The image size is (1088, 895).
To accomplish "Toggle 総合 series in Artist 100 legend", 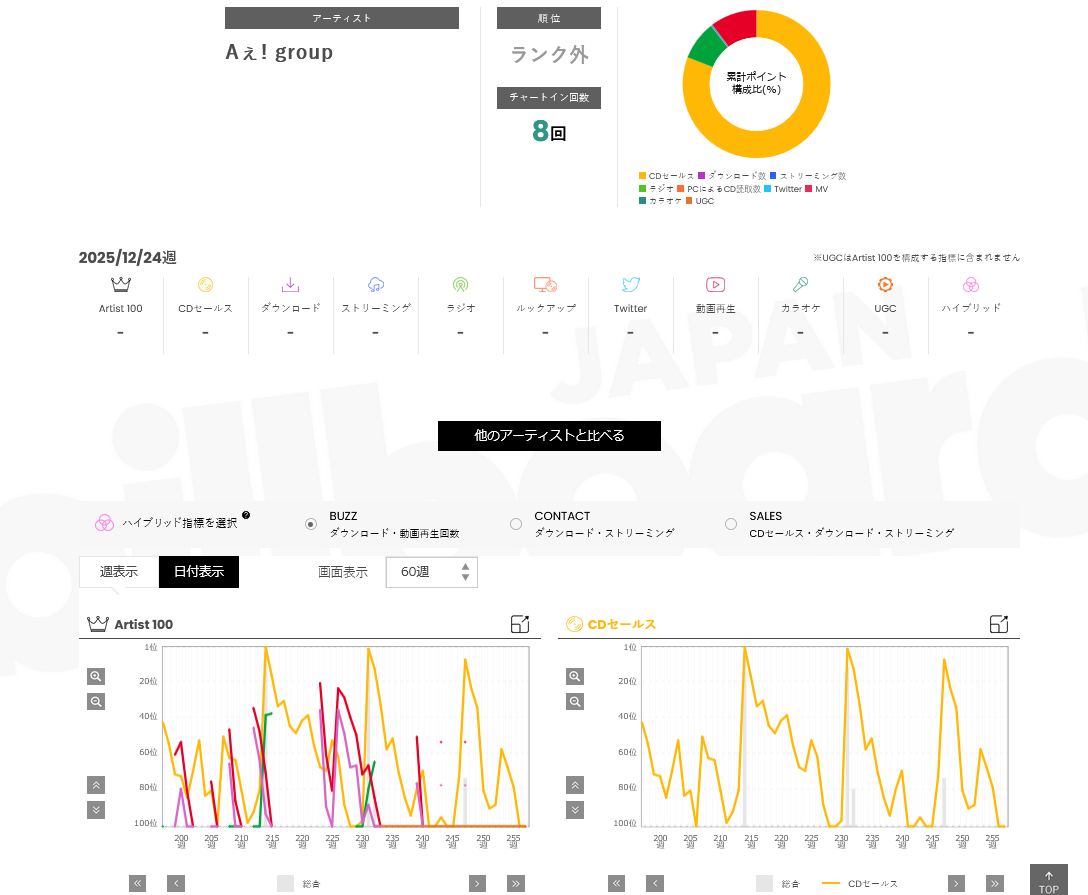I will [299, 883].
